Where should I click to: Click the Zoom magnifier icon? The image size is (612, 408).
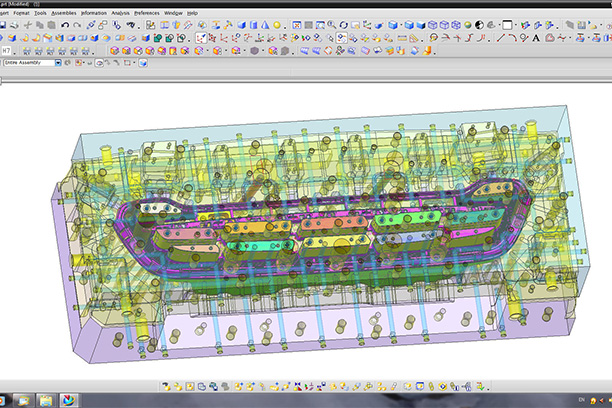pyautogui.click(x=331, y=24)
